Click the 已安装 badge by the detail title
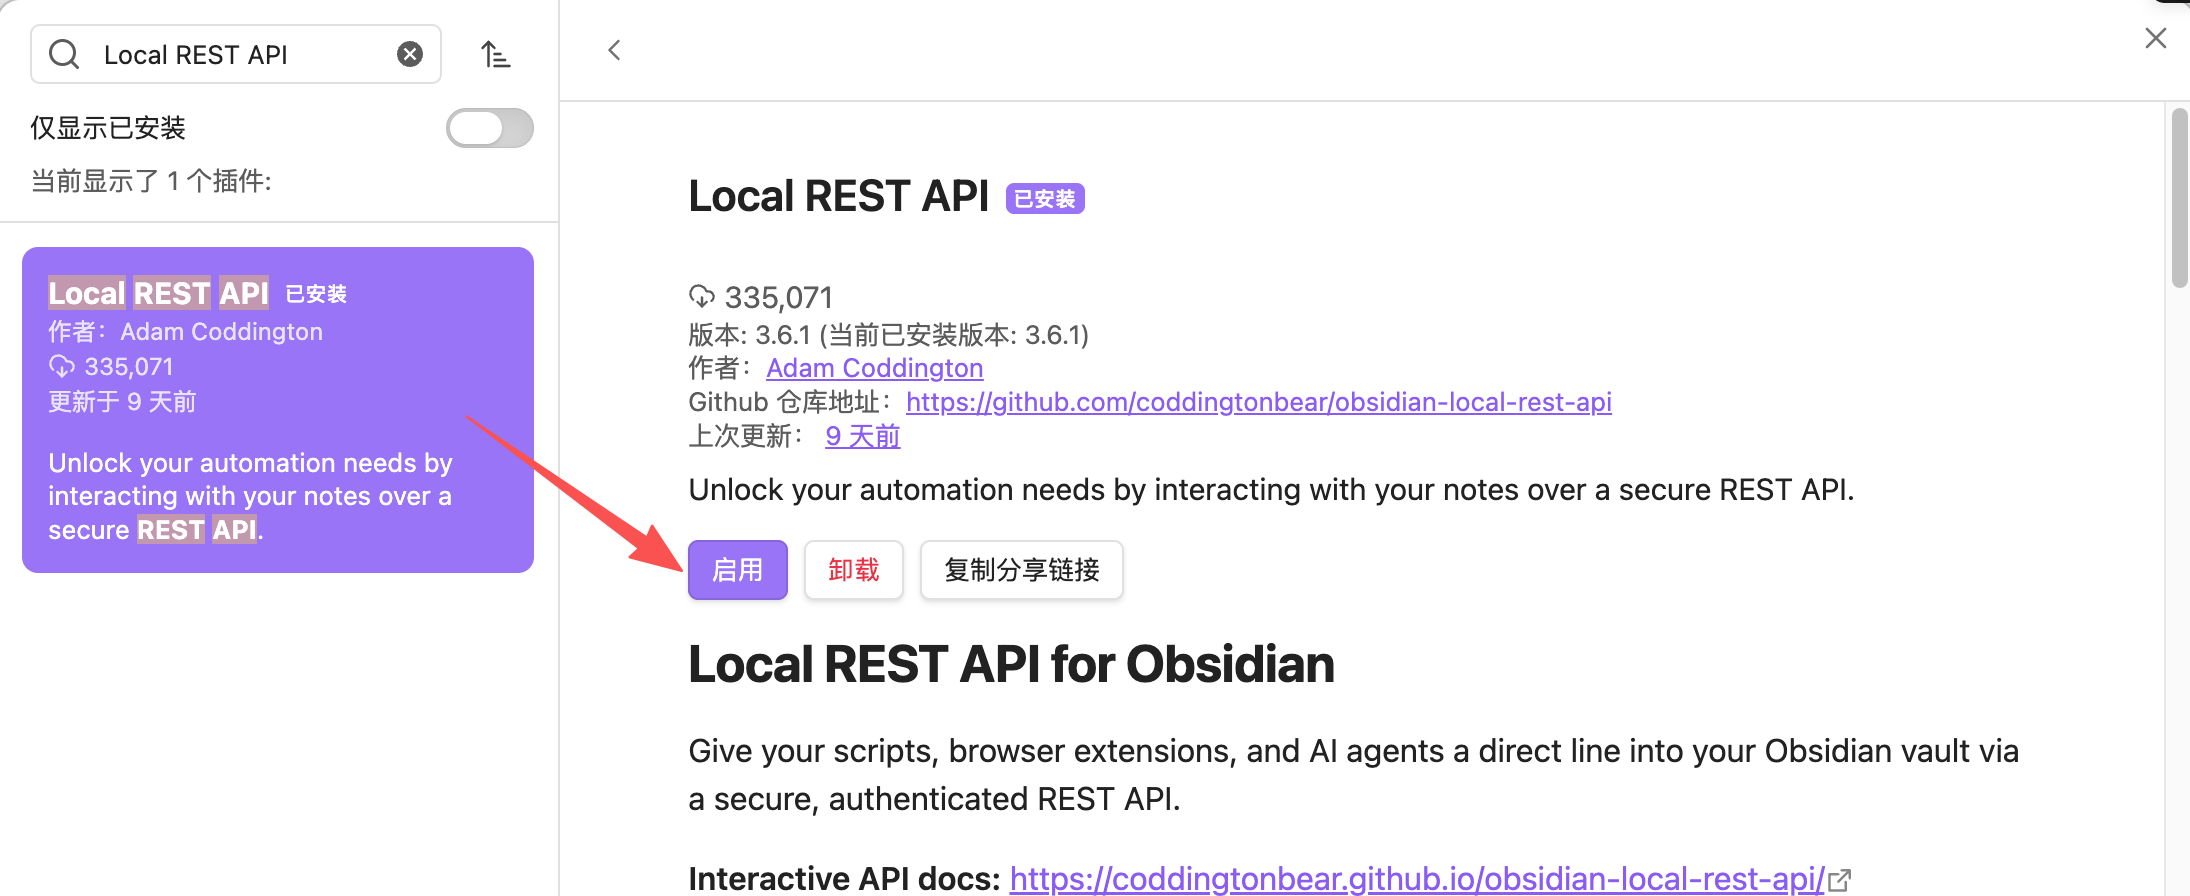The width and height of the screenshot is (2190, 896). pyautogui.click(x=1045, y=199)
